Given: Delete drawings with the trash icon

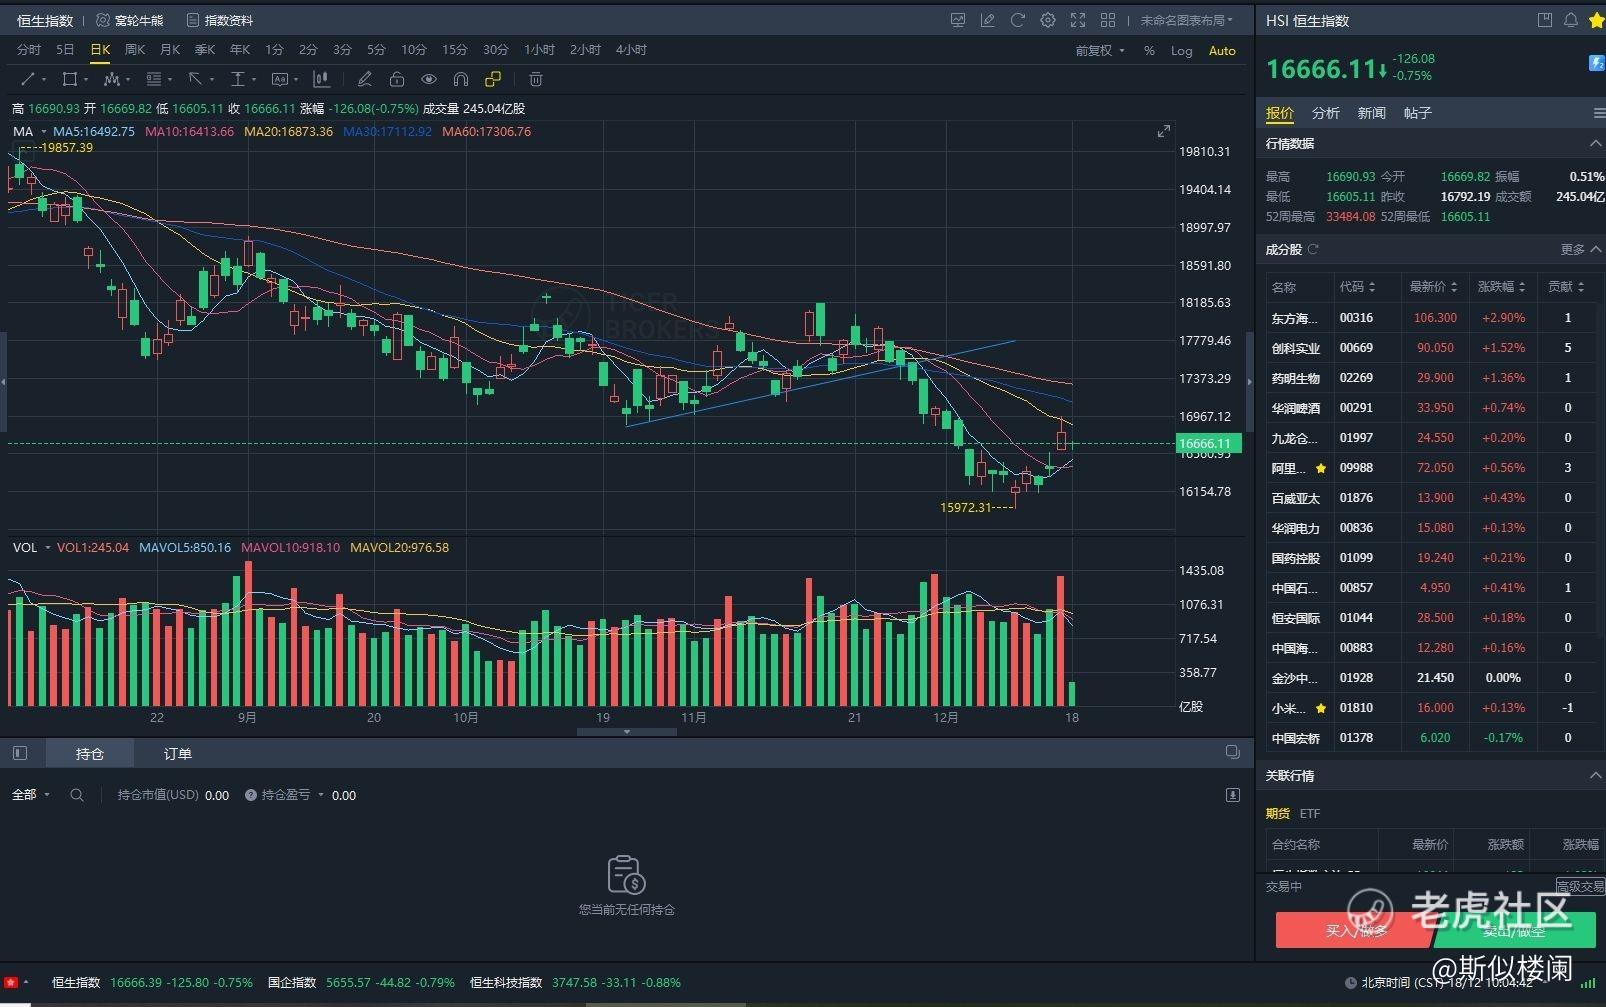Looking at the screenshot, I should [536, 79].
